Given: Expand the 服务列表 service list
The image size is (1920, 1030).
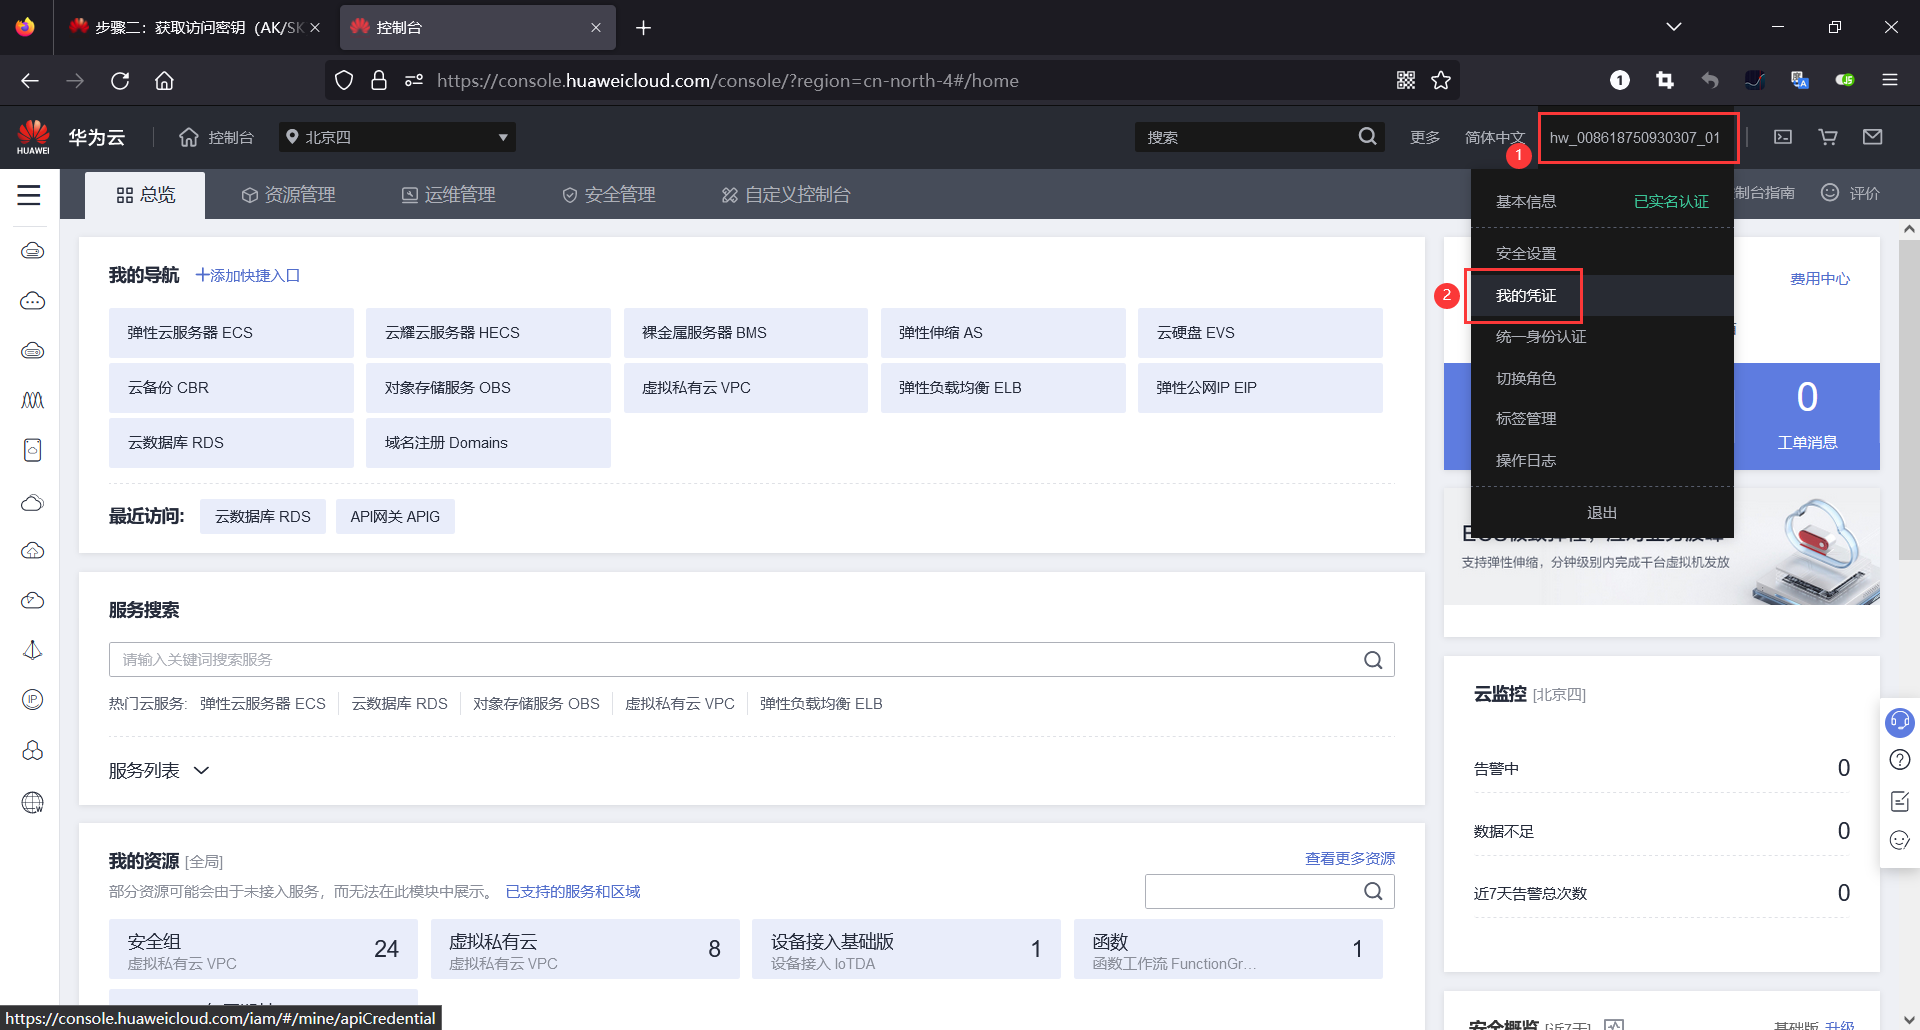Looking at the screenshot, I should 159,771.
